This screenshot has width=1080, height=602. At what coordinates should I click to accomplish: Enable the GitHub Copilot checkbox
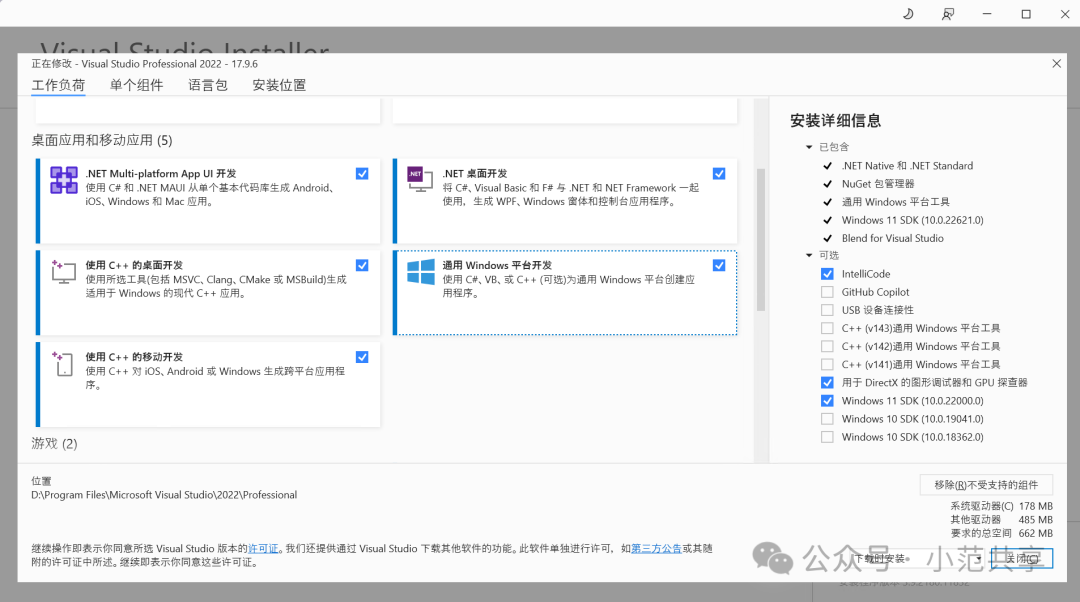tap(827, 291)
